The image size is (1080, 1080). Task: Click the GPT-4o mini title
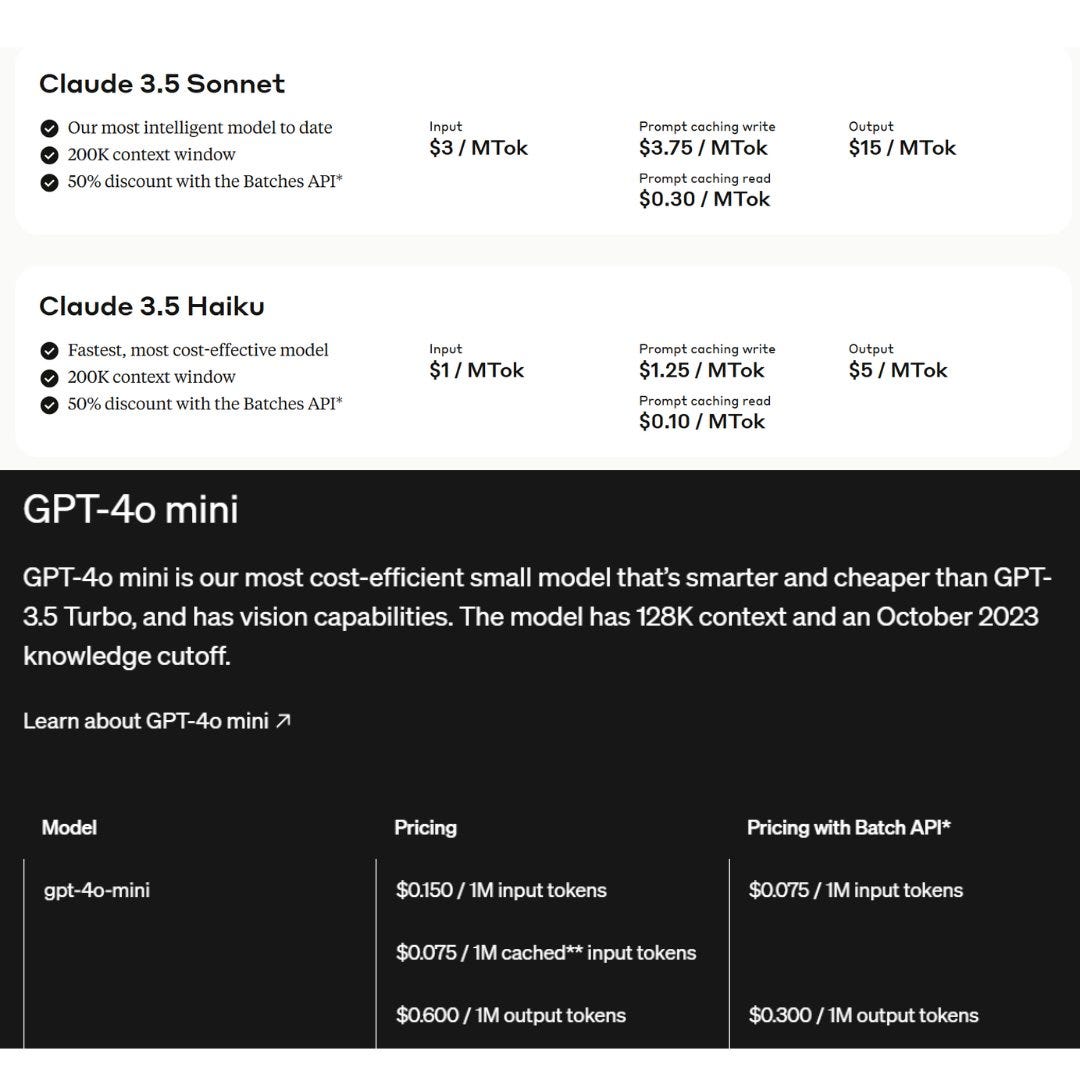pos(131,510)
